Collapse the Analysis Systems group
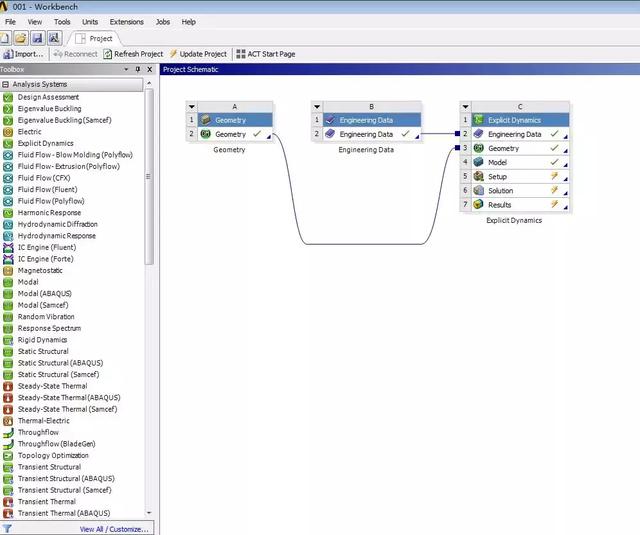 5,84
